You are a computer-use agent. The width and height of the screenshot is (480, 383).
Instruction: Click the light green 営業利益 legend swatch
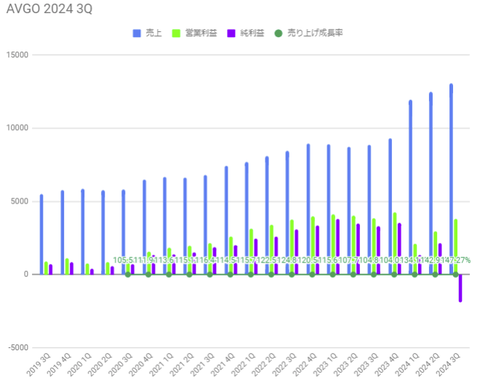pyautogui.click(x=176, y=33)
